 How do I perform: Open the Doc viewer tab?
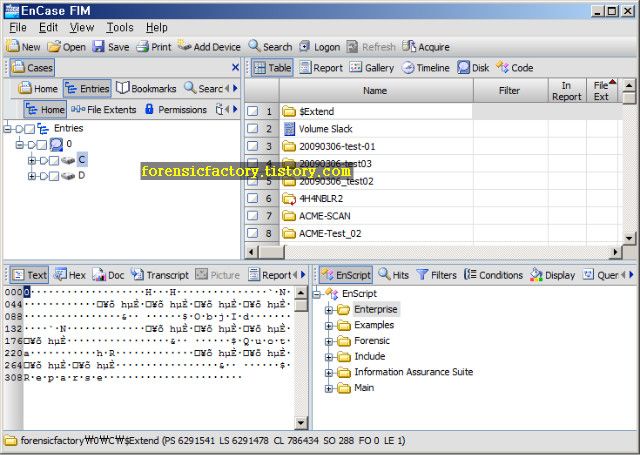[x=108, y=275]
